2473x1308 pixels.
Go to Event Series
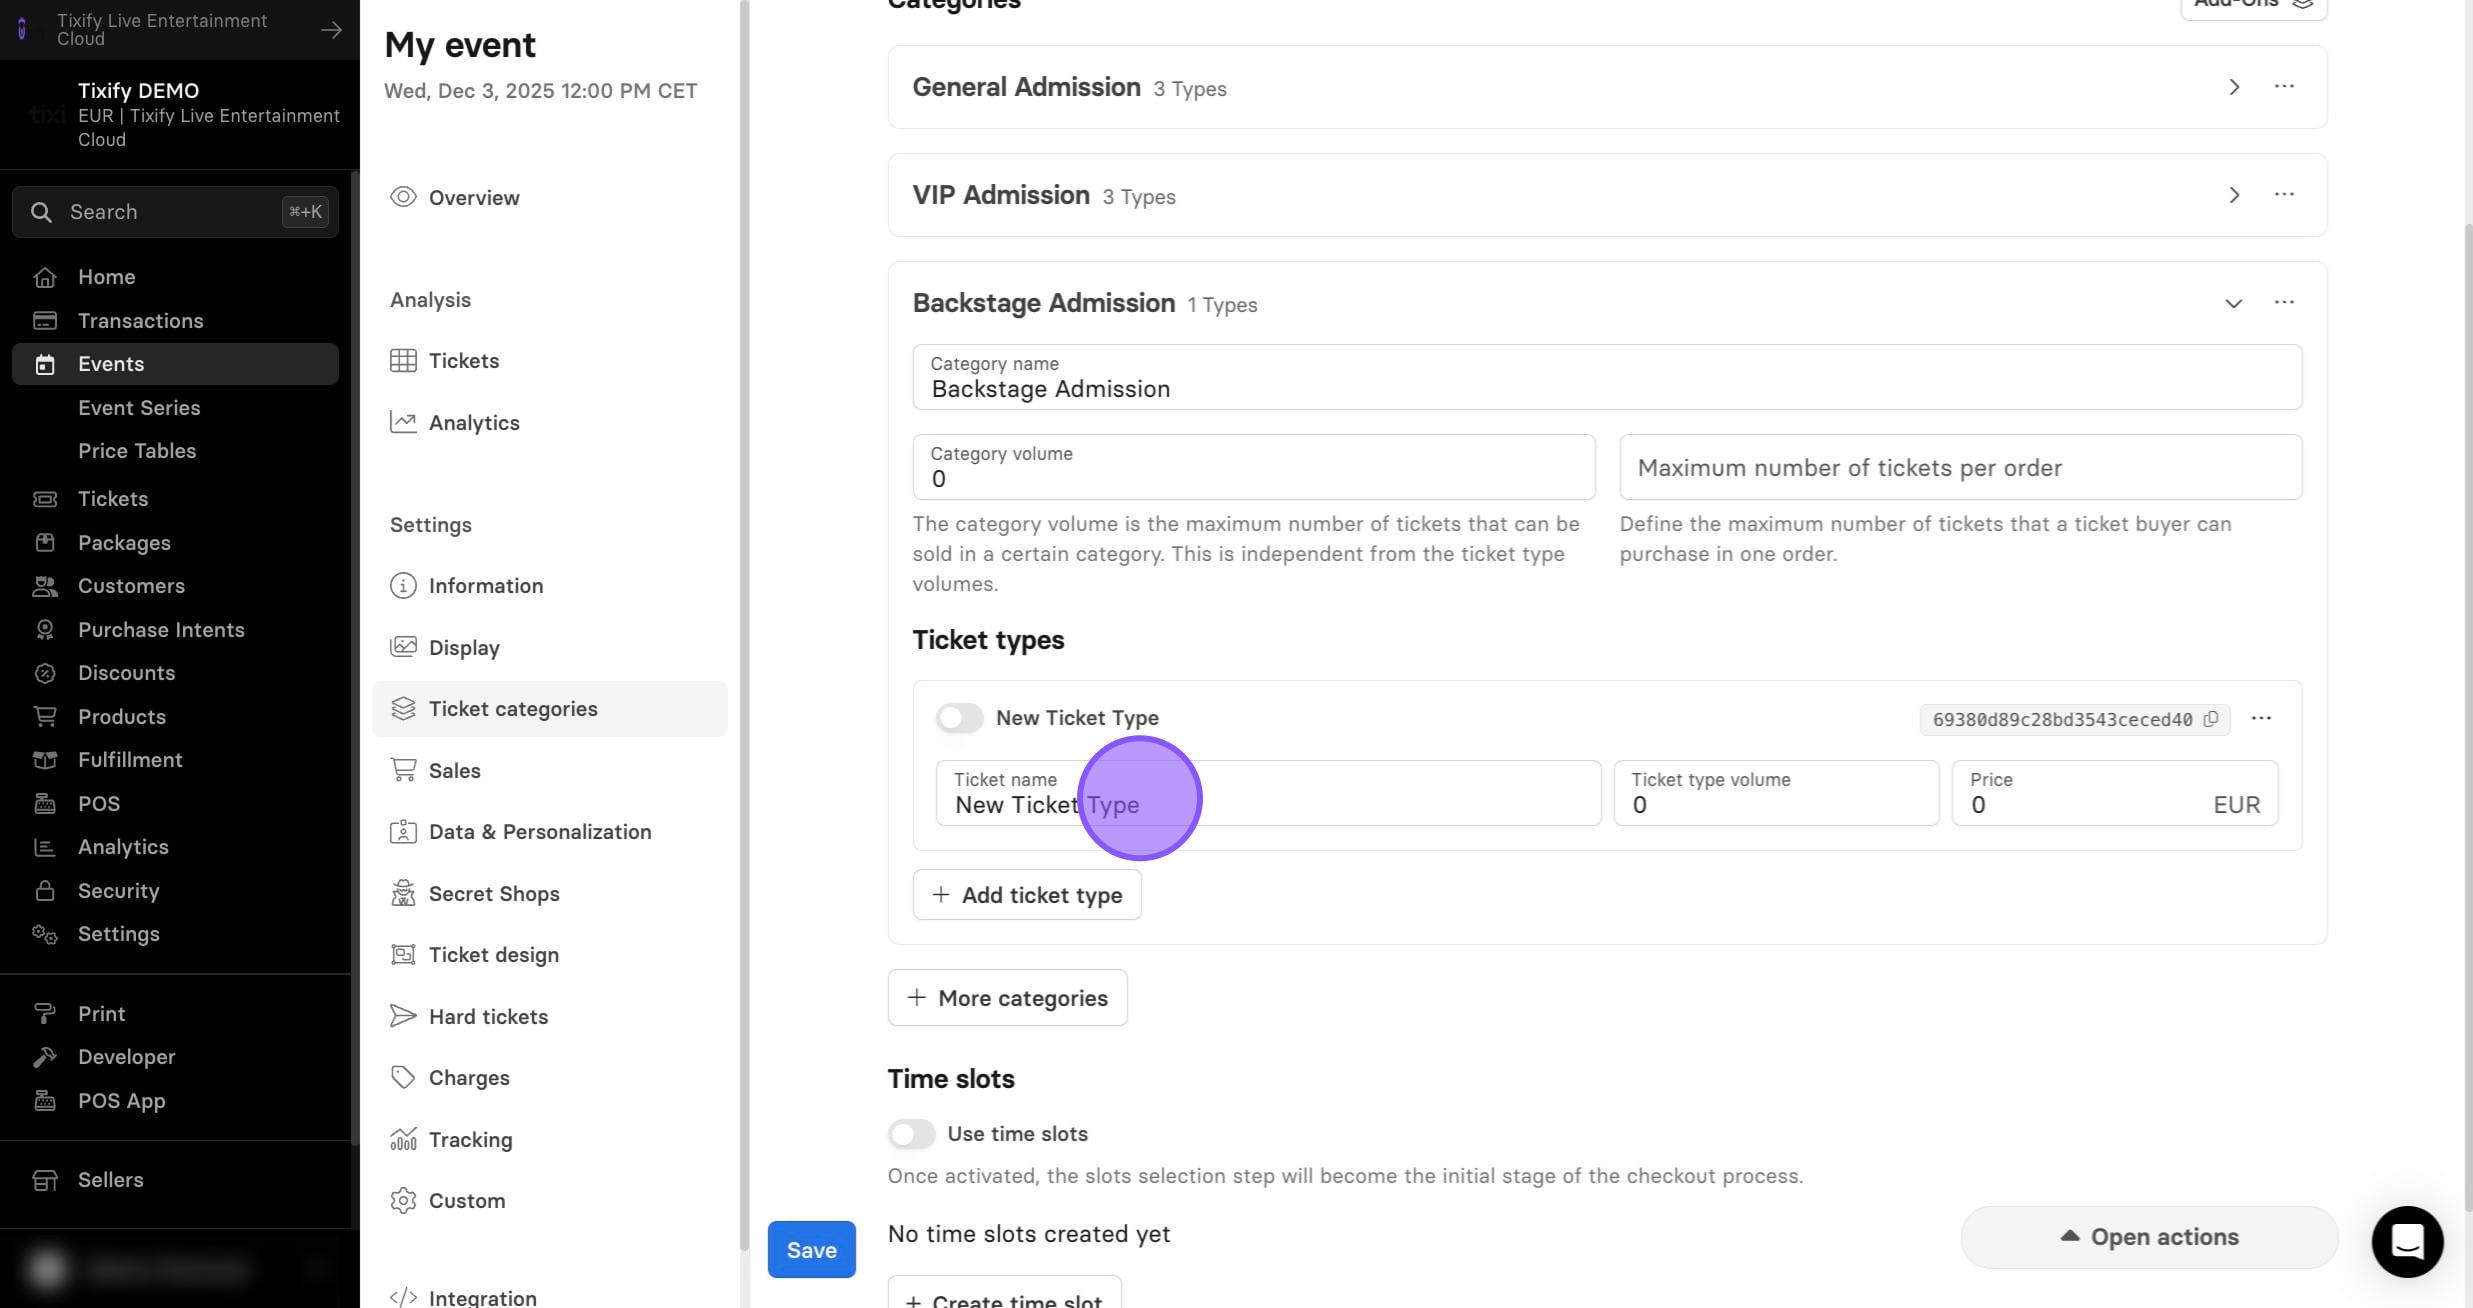pyautogui.click(x=139, y=408)
